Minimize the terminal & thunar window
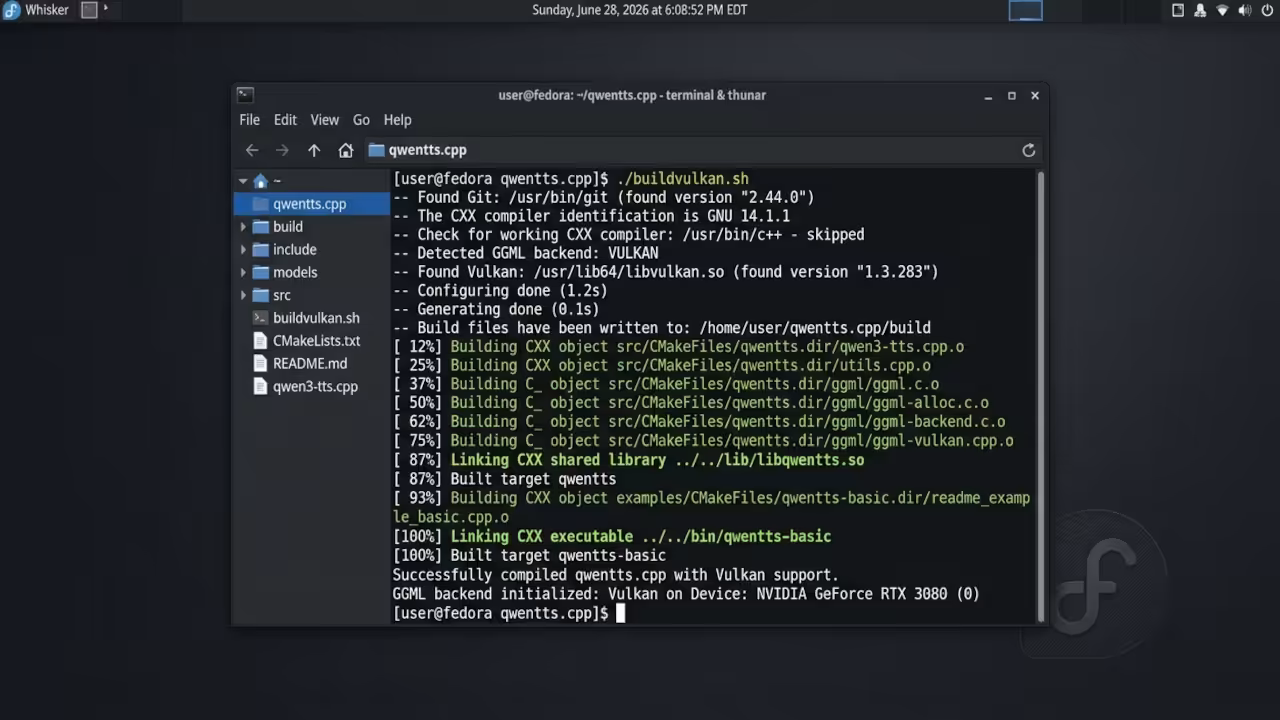Image resolution: width=1280 pixels, height=720 pixels. pyautogui.click(x=988, y=96)
